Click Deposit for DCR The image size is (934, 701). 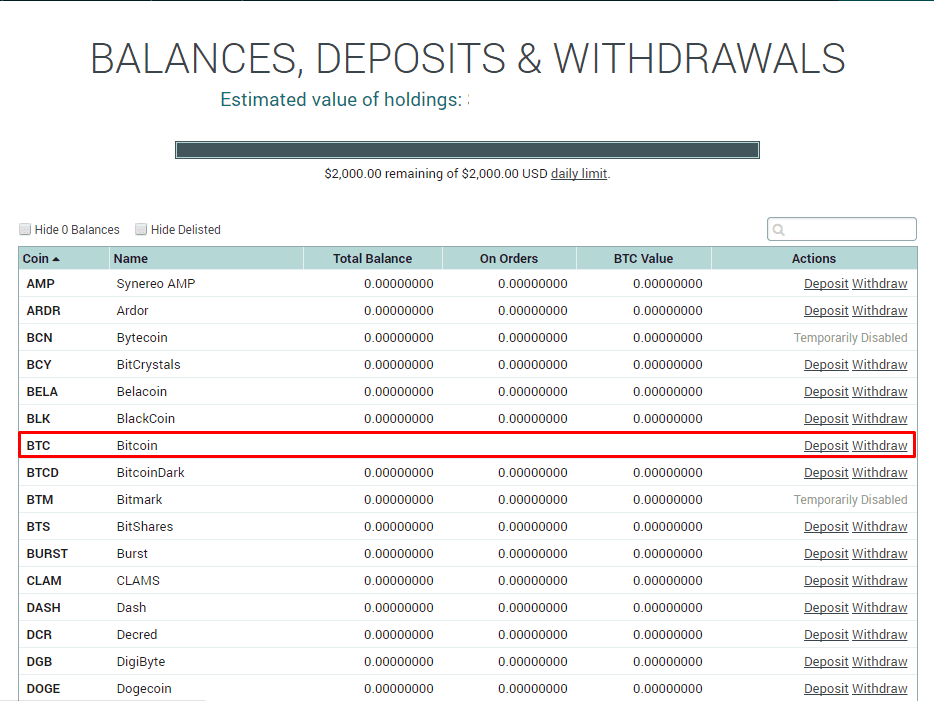pyautogui.click(x=826, y=634)
